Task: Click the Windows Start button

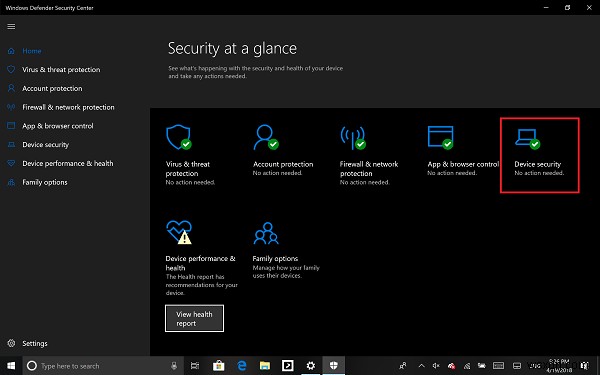Action: point(11,366)
